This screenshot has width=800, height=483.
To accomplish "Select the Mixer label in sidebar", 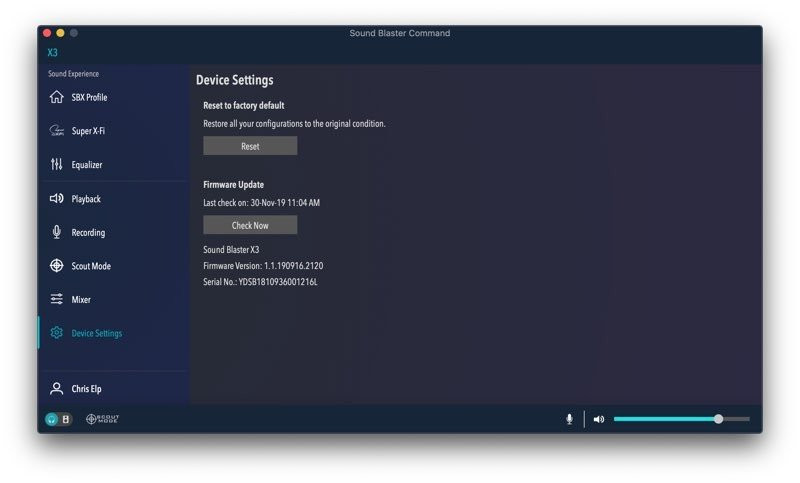I will 81,300.
